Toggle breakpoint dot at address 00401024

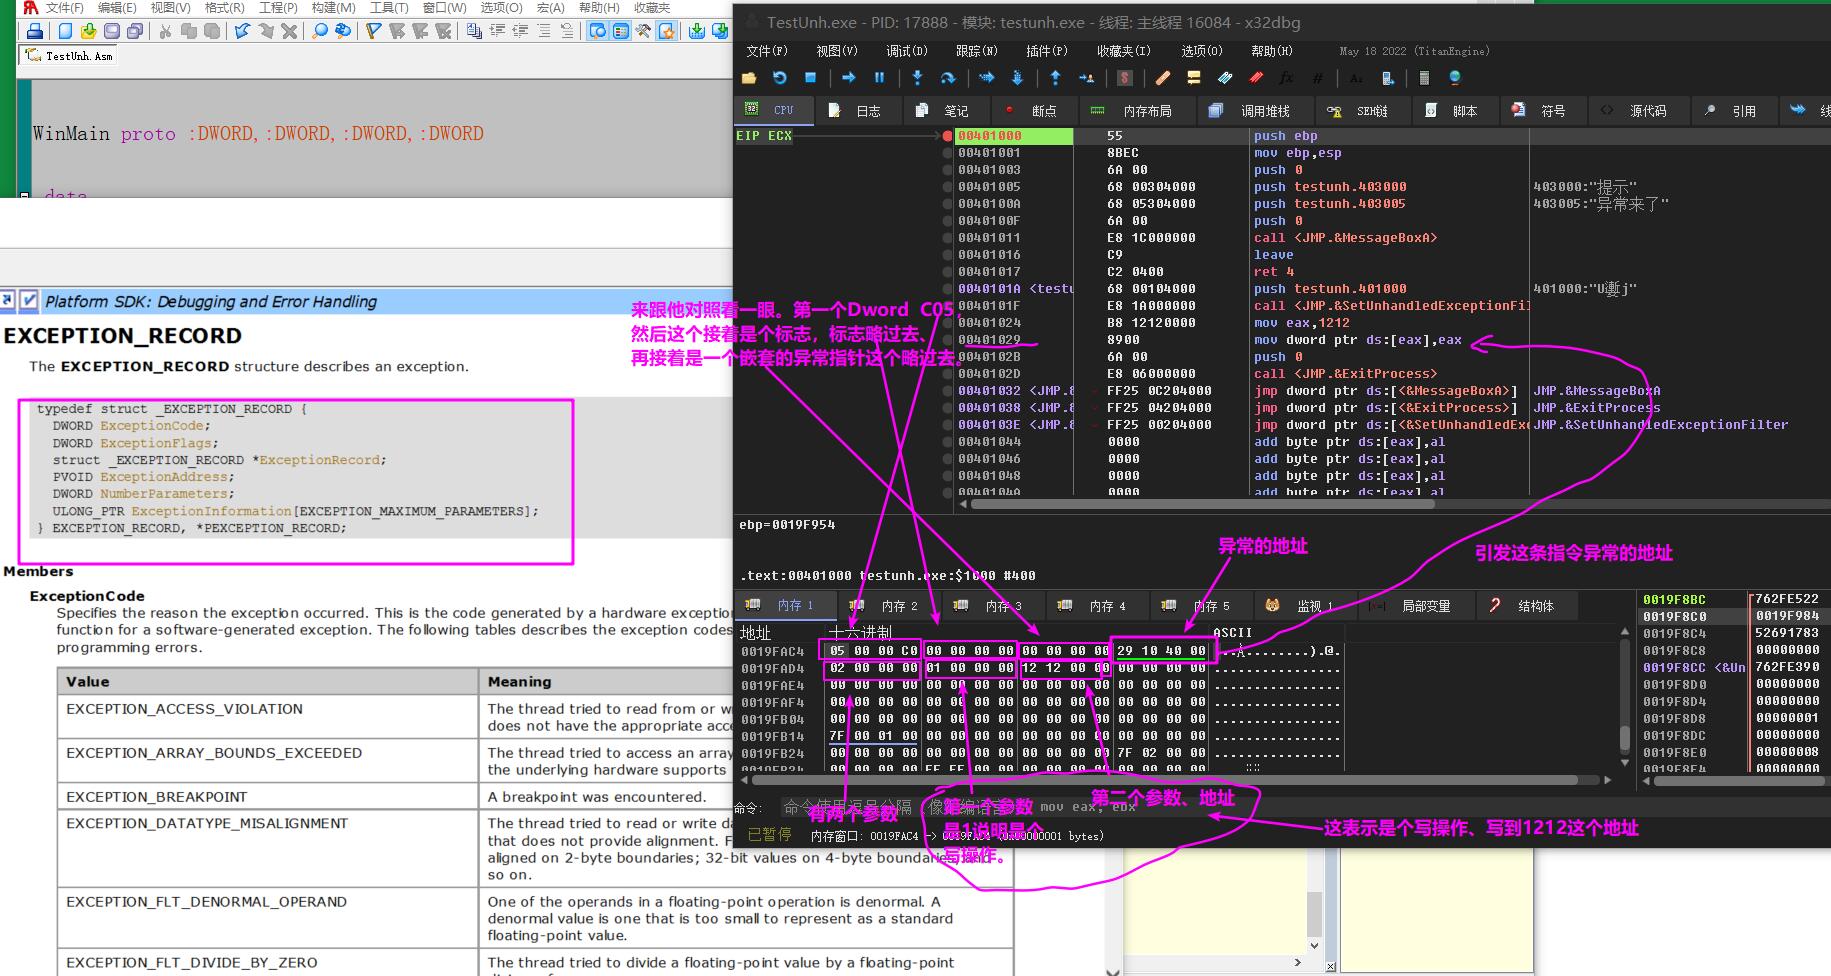tap(947, 323)
